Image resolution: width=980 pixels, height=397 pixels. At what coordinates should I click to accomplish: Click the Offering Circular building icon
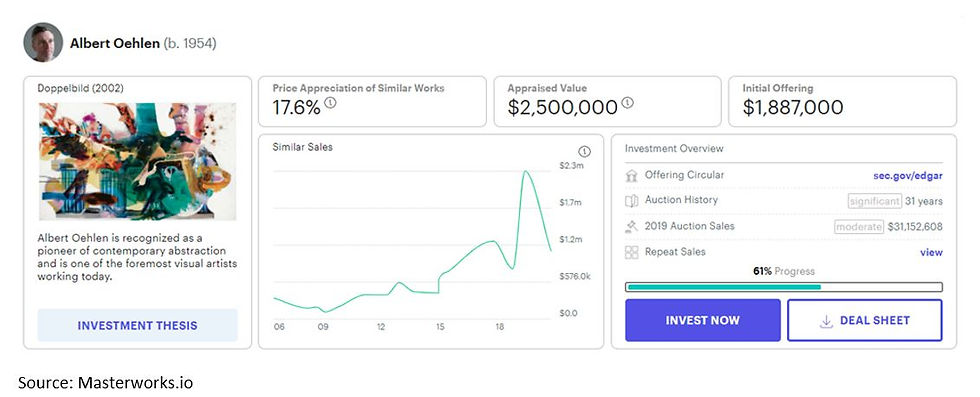click(x=631, y=176)
